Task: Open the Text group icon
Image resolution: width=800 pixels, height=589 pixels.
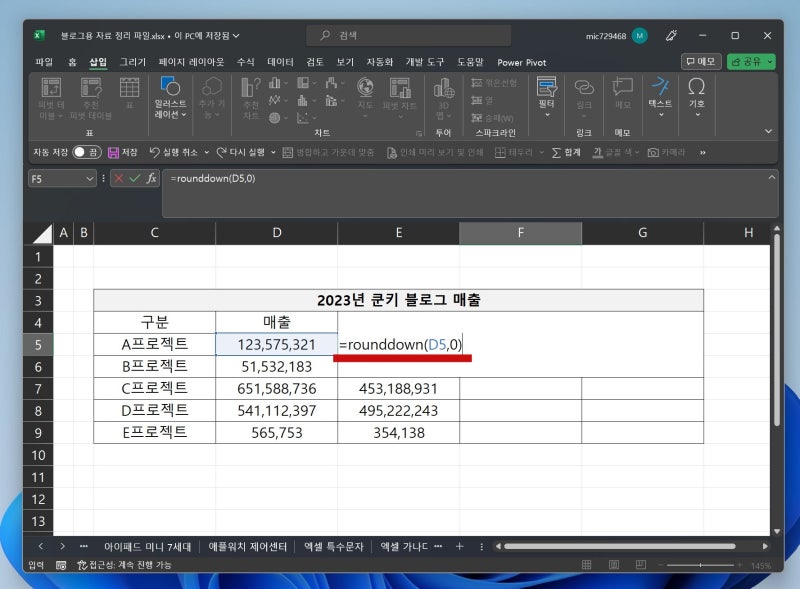Action: pos(660,97)
